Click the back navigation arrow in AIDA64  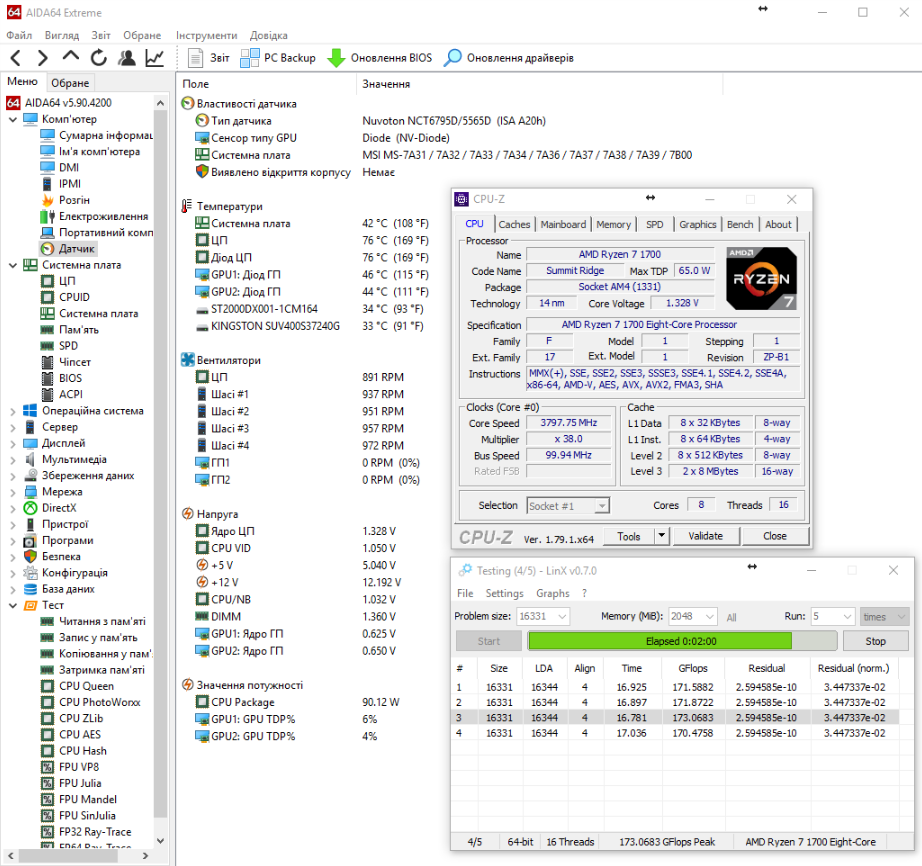tap(16, 58)
